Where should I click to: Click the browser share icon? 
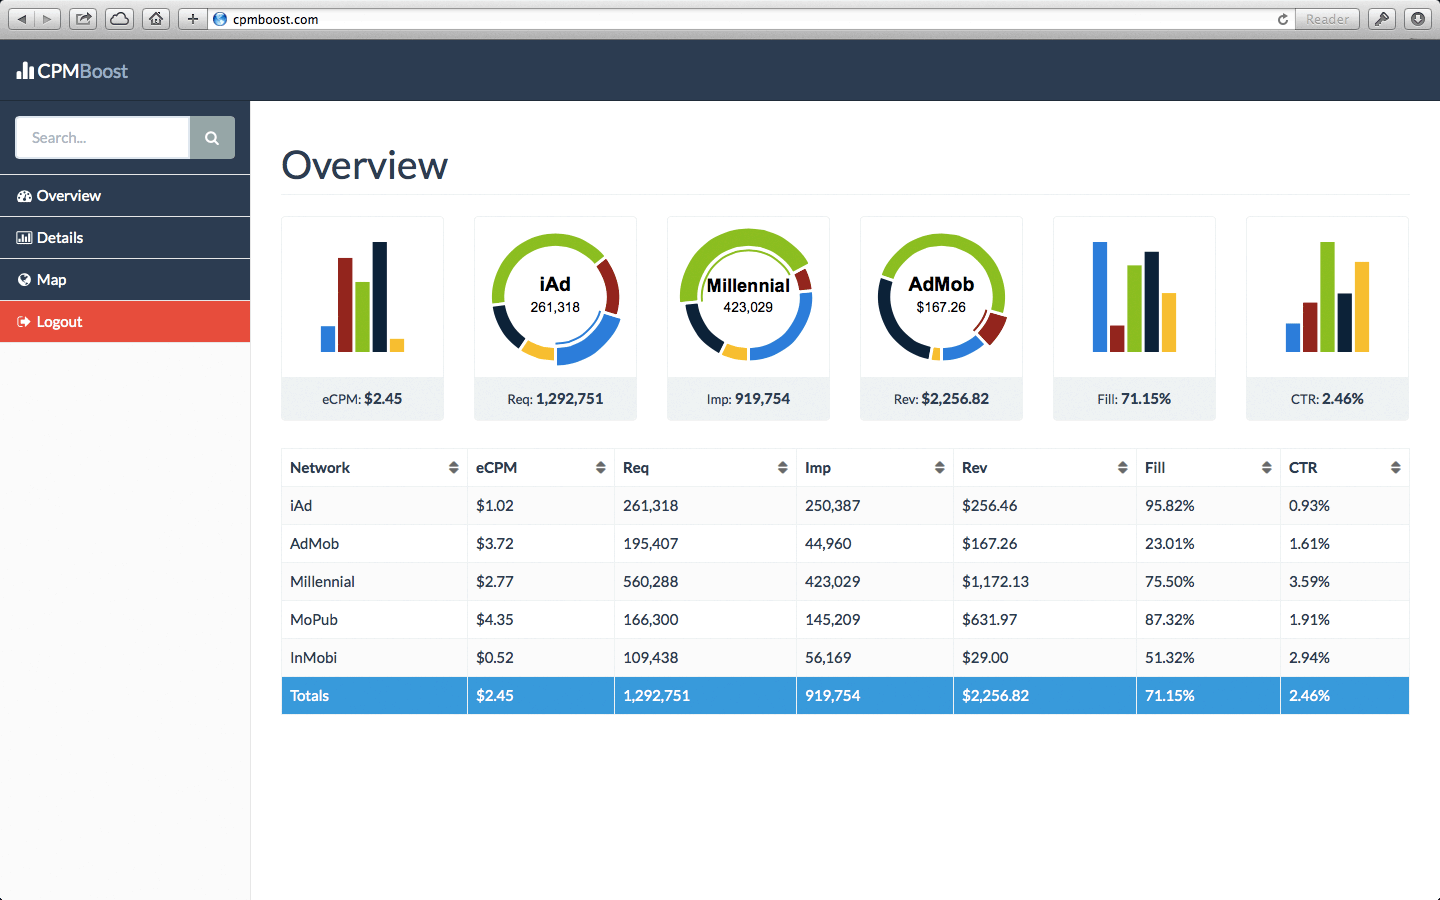pyautogui.click(x=83, y=19)
